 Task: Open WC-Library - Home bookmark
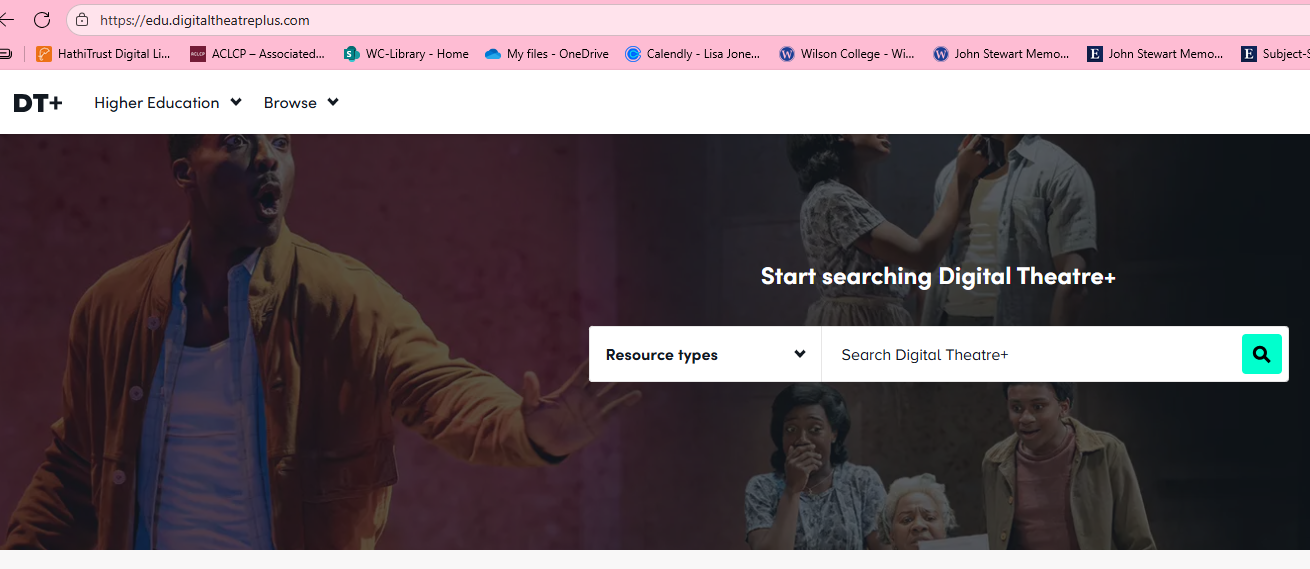pyautogui.click(x=406, y=54)
